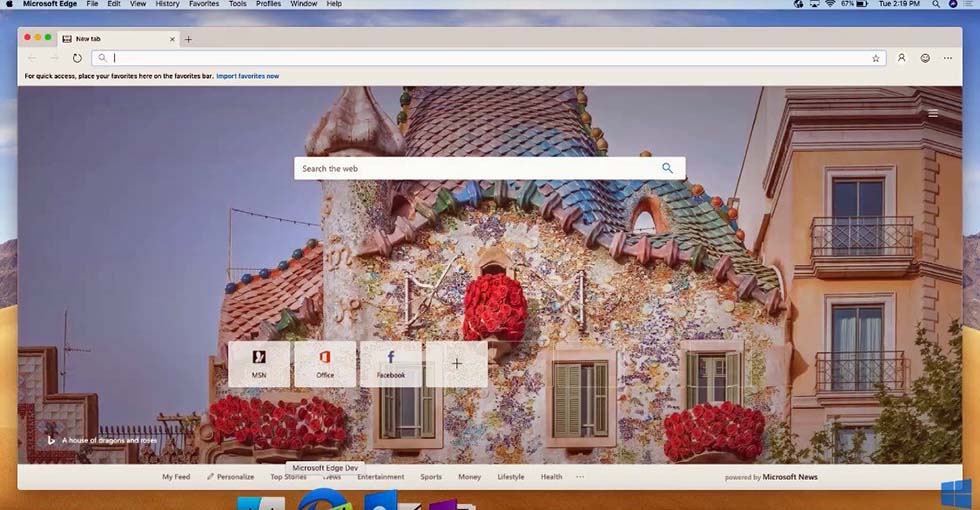Select the Health feed tab
The image size is (980, 510).
(551, 477)
